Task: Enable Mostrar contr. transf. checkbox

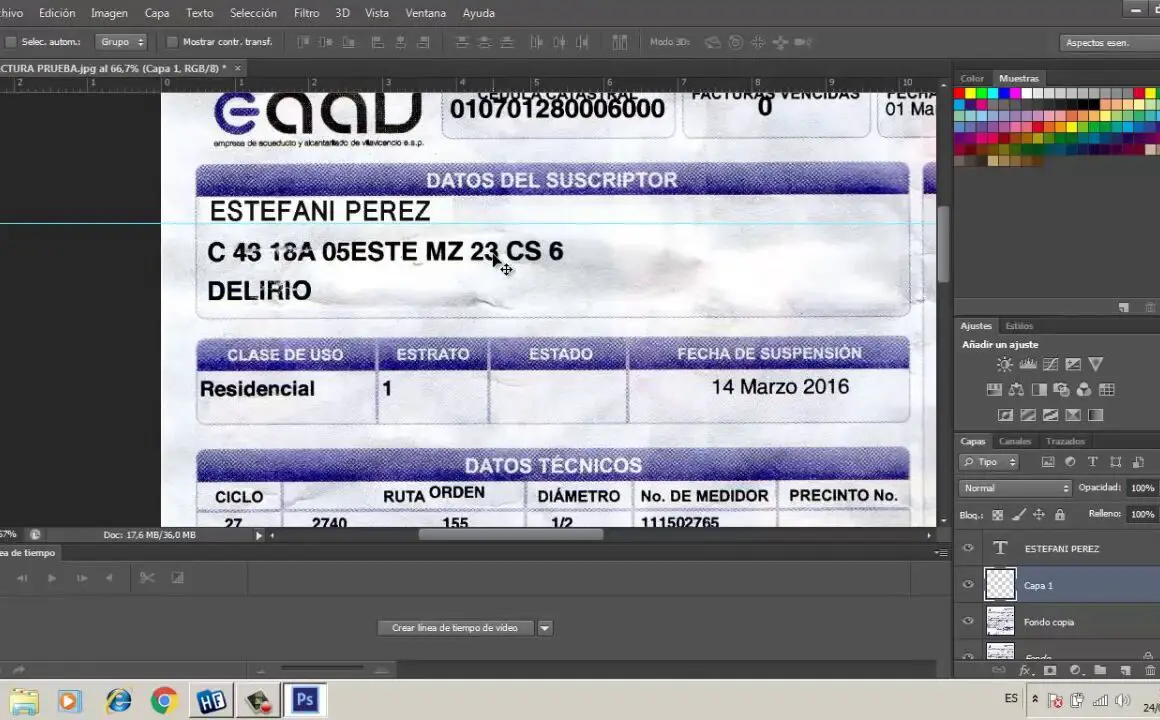Action: (172, 42)
